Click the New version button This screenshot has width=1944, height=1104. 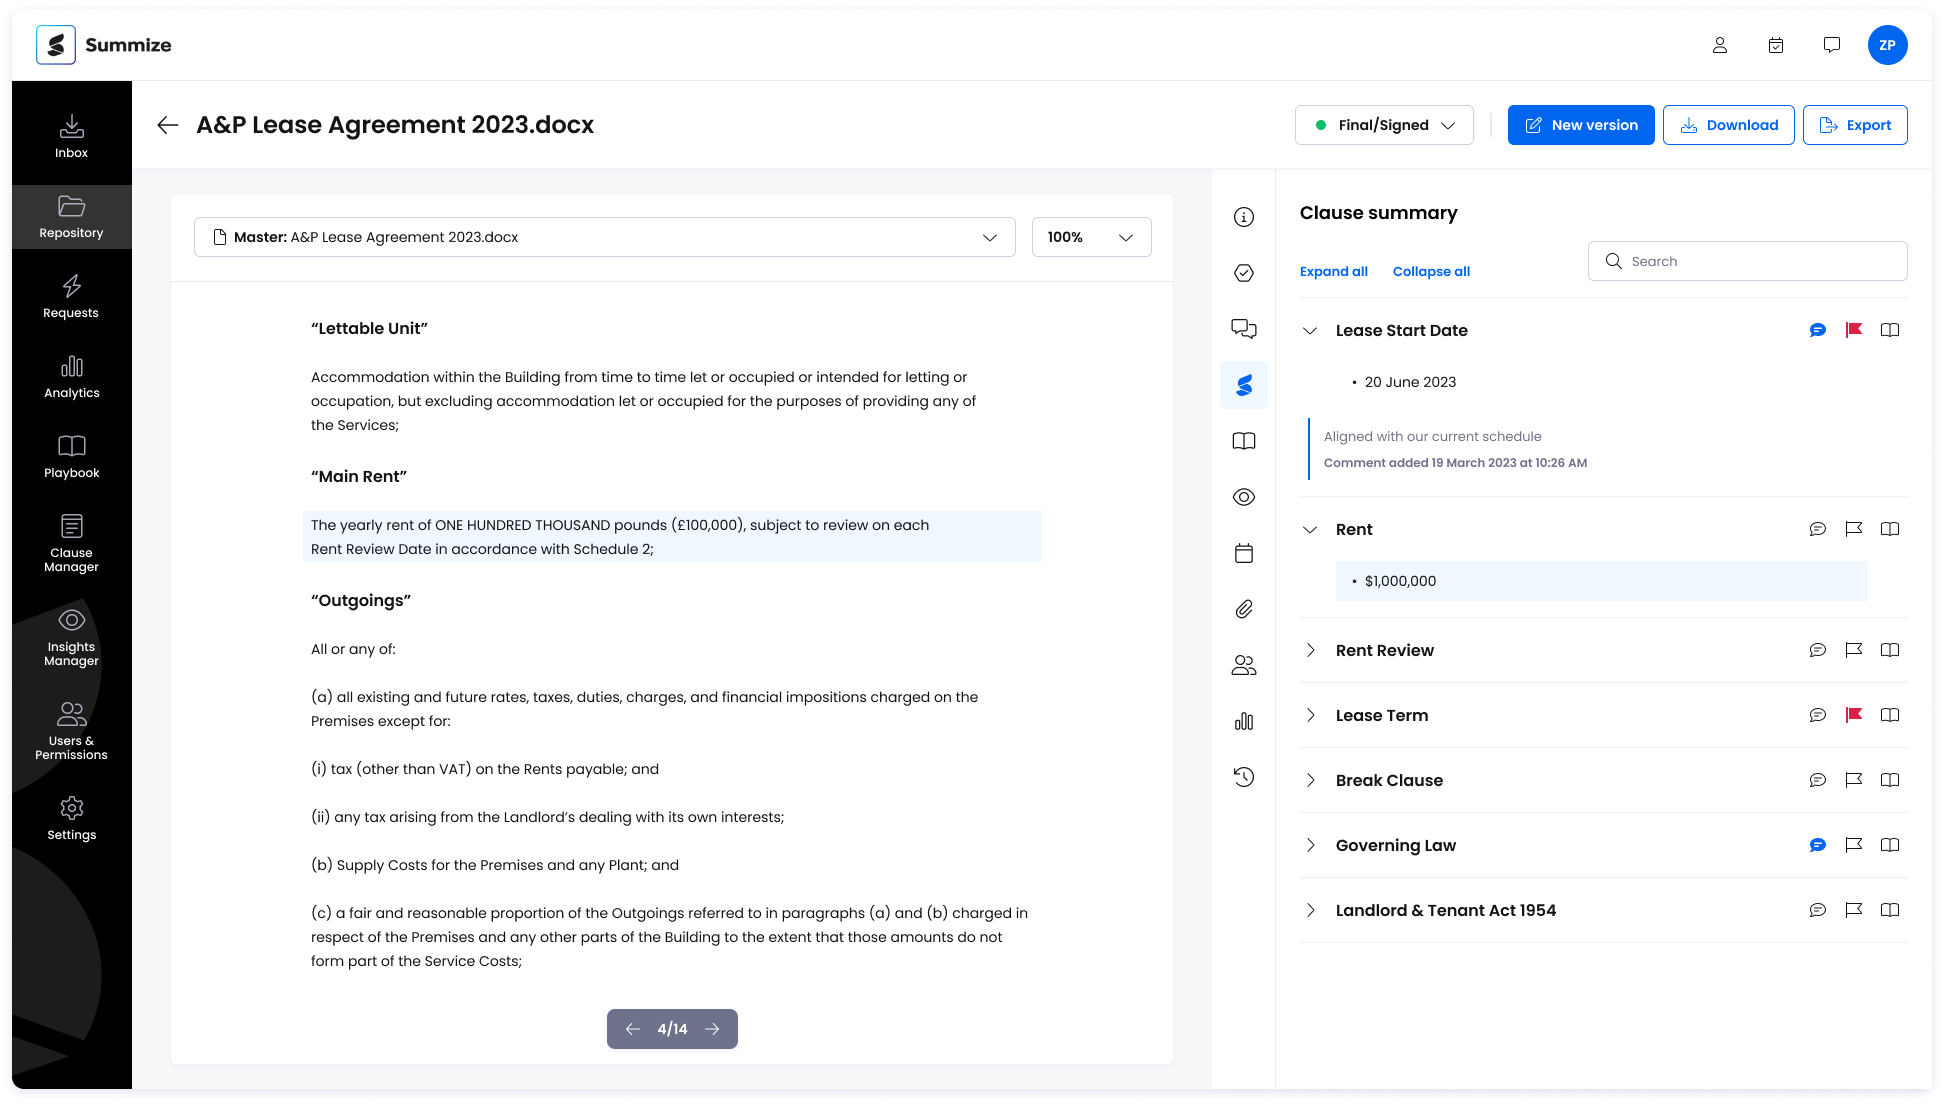pyautogui.click(x=1581, y=125)
